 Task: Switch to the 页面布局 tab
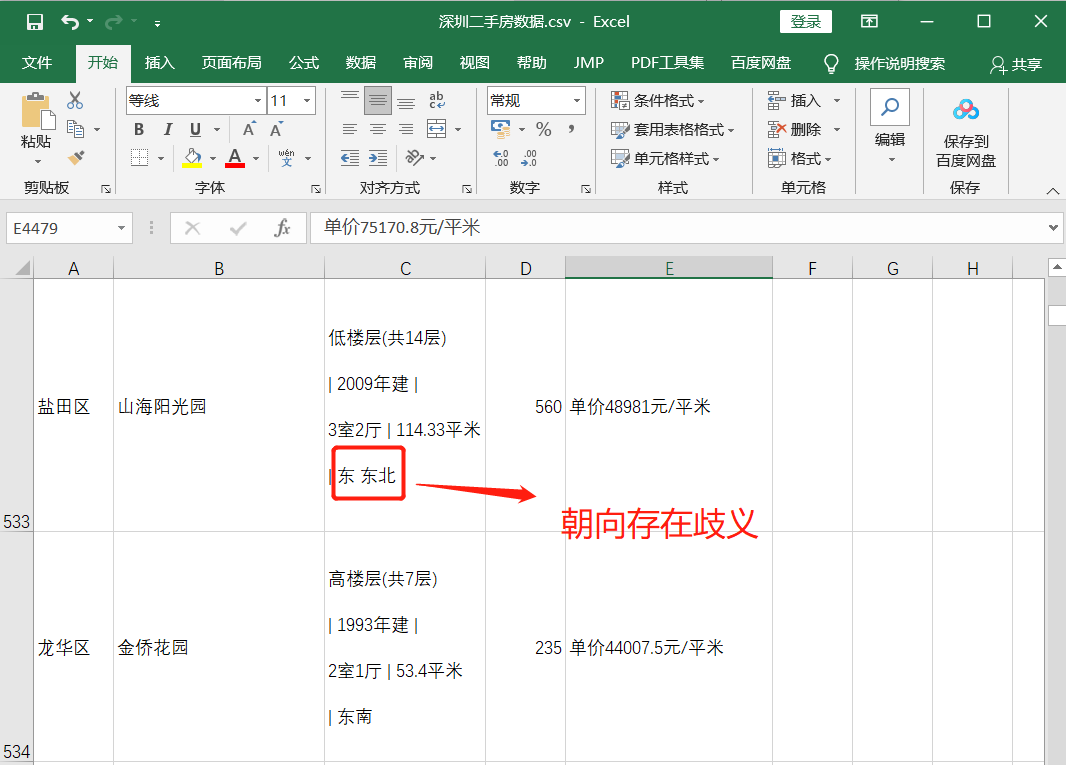coord(232,63)
